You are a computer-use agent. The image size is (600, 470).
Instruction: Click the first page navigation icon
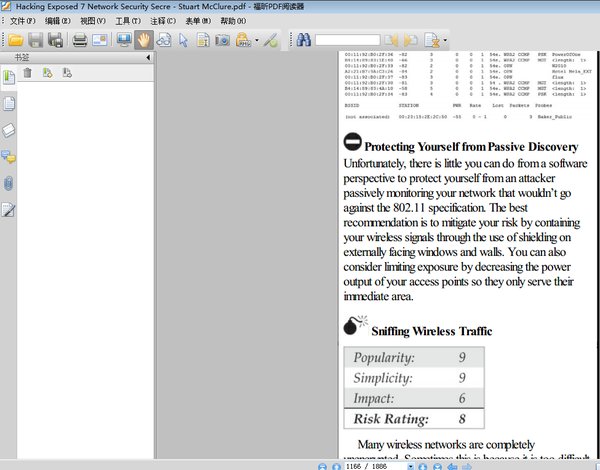tap(322, 467)
